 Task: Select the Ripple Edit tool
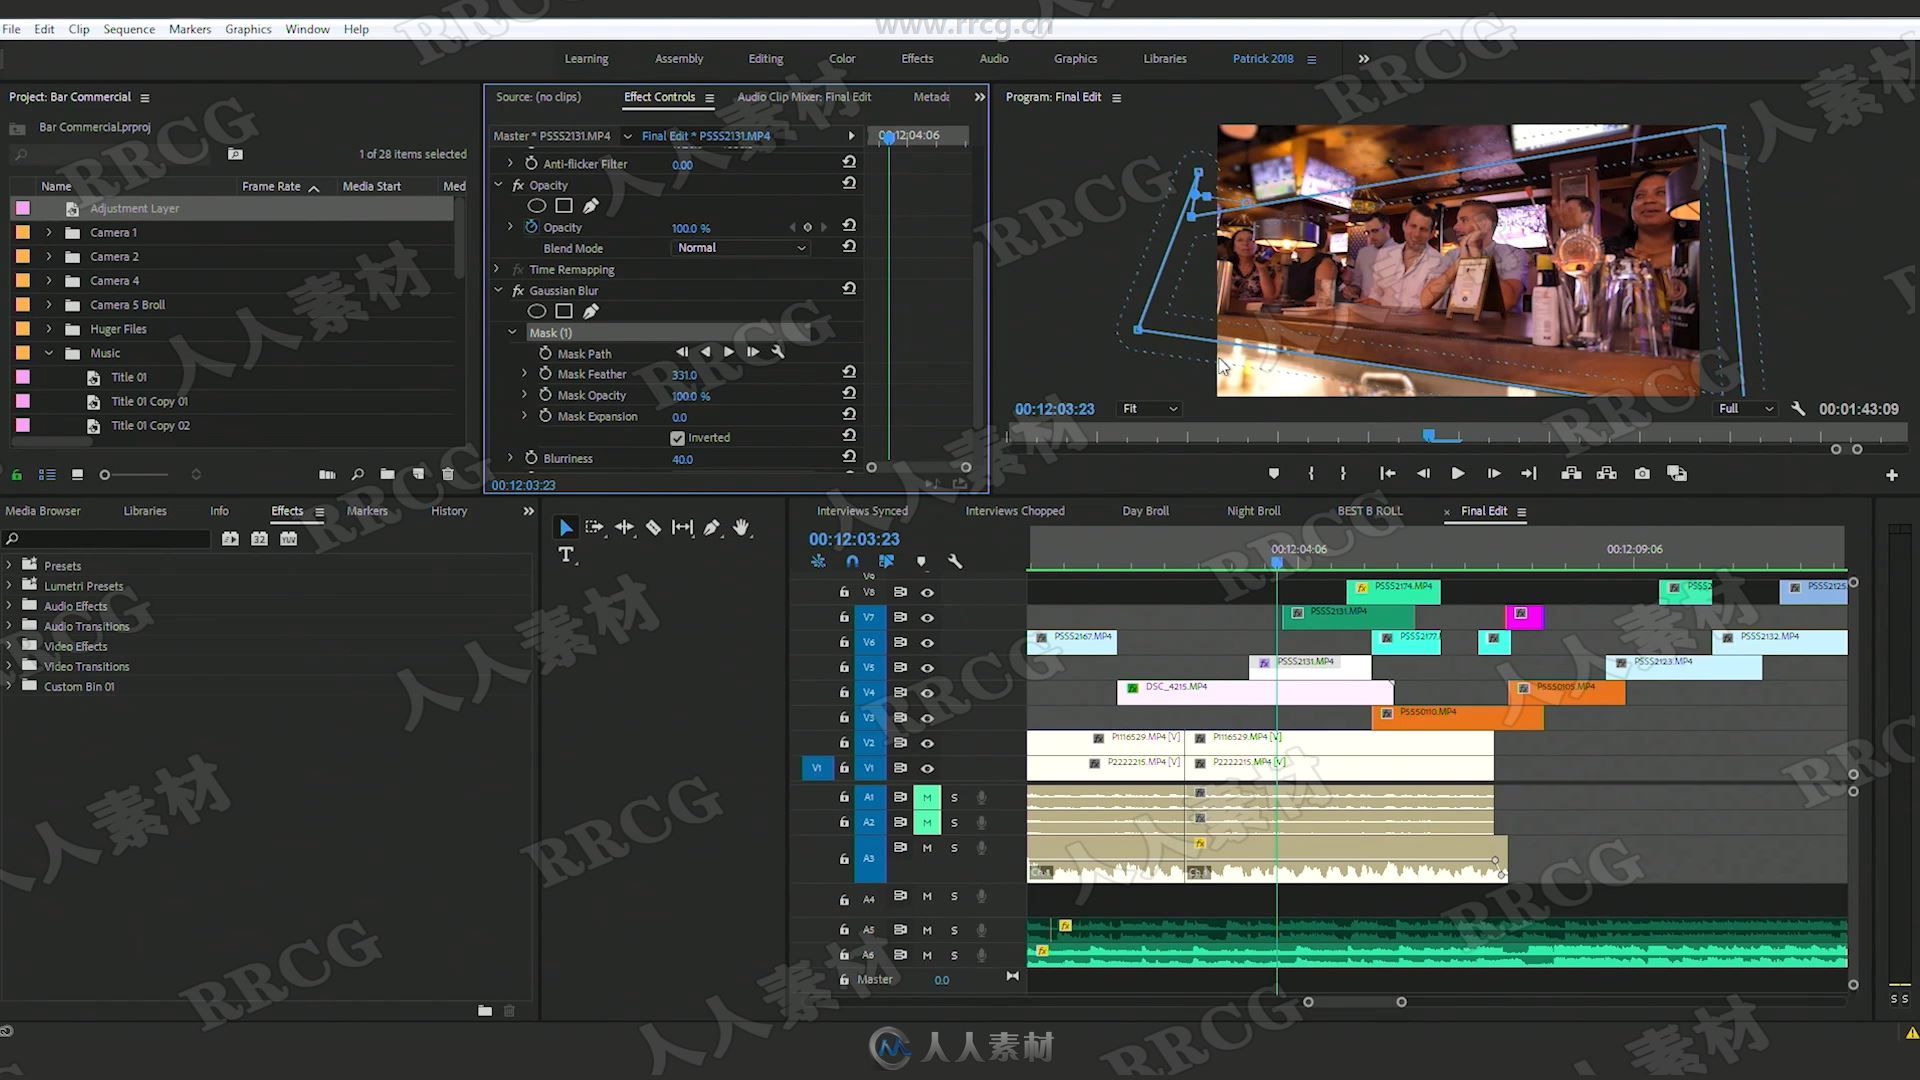click(624, 527)
